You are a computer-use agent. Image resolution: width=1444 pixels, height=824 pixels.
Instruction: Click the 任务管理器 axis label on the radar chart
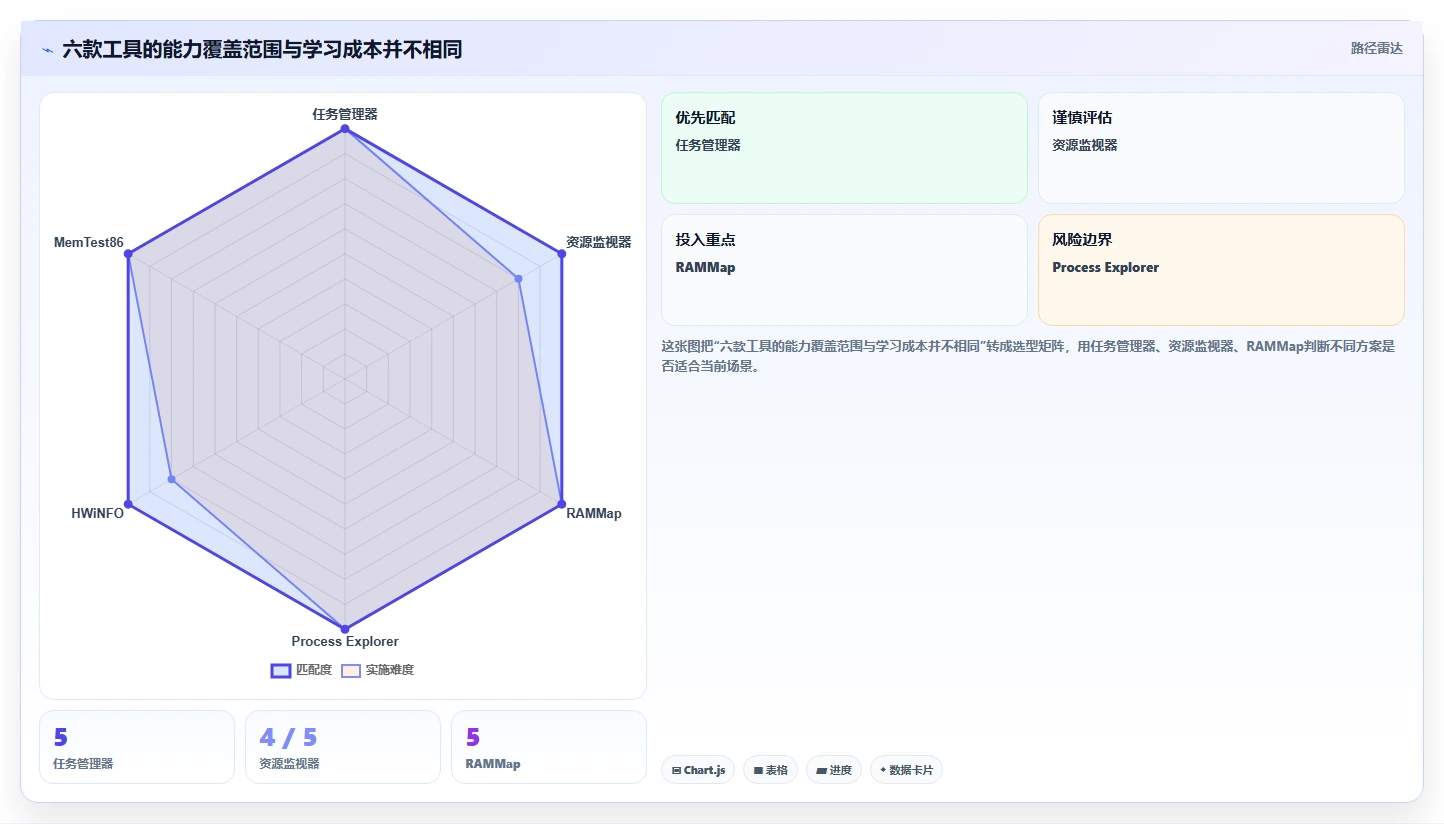point(345,114)
